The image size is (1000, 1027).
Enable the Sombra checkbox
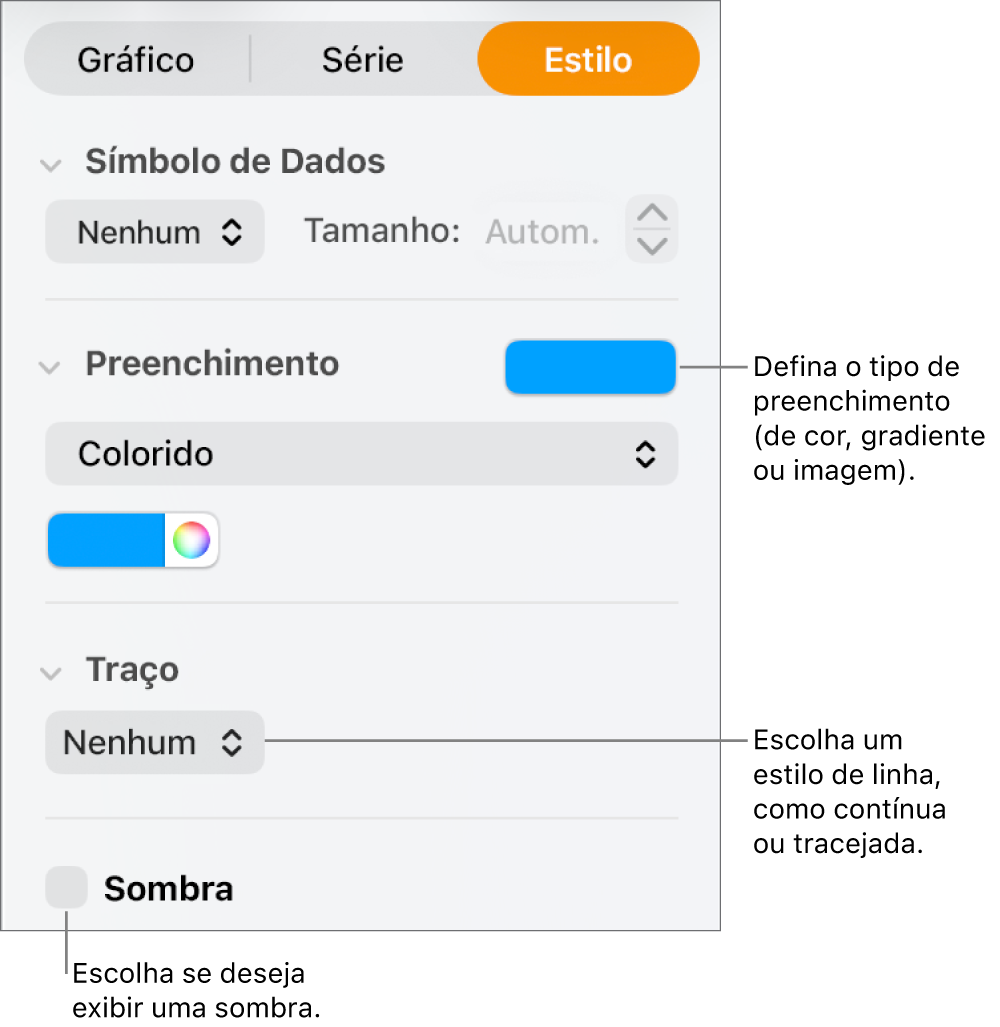click(x=66, y=887)
